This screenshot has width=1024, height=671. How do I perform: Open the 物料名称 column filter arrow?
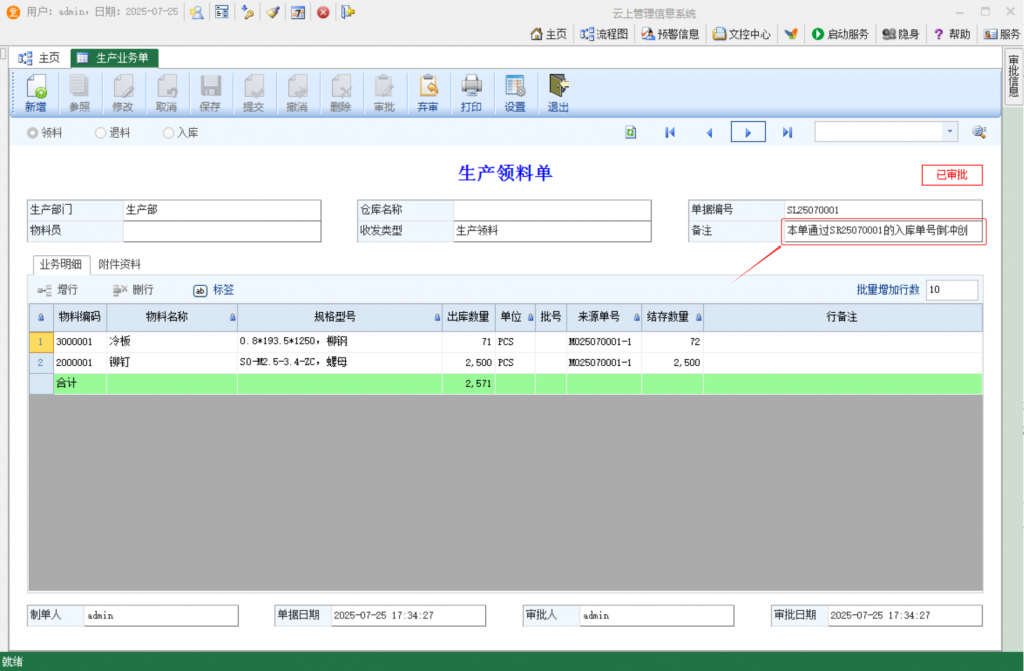232,318
